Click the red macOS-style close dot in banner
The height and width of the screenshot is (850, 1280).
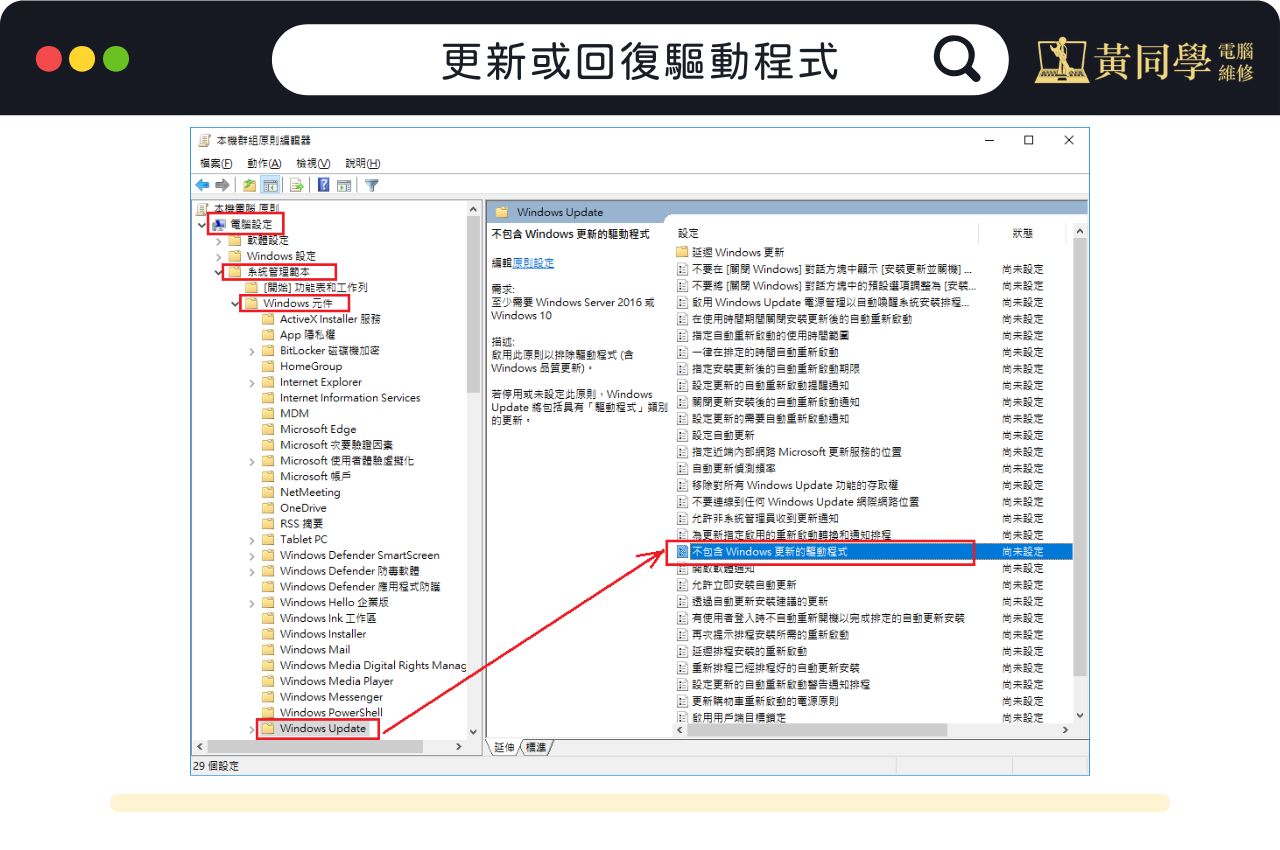click(x=48, y=59)
